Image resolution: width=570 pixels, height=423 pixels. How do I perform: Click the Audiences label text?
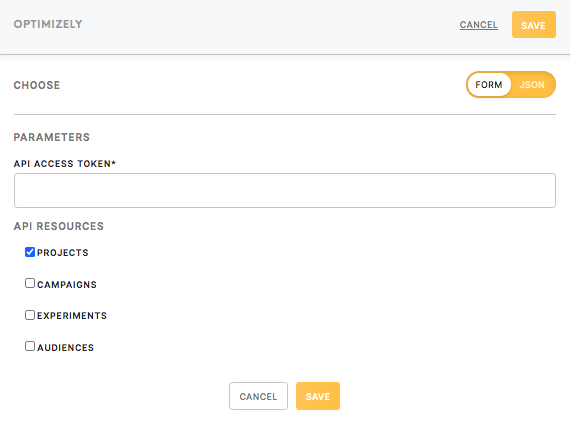[65, 347]
